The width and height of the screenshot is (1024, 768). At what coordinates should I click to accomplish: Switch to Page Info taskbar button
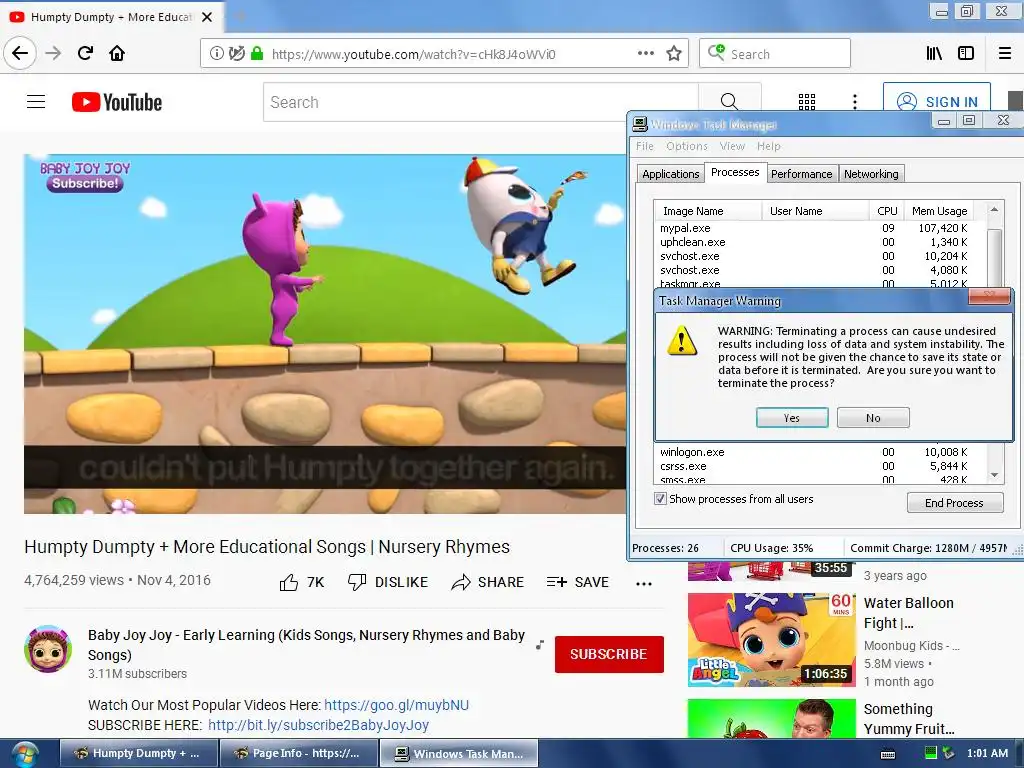pyautogui.click(x=298, y=753)
